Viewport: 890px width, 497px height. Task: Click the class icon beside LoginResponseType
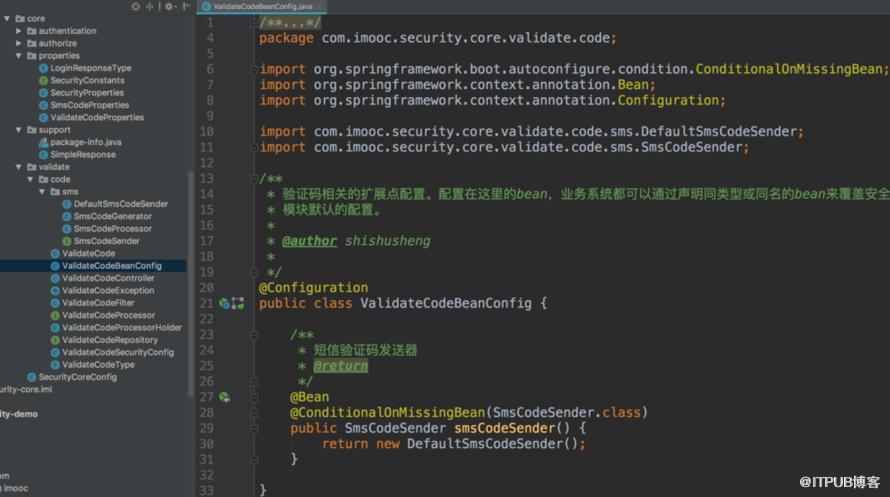pos(43,68)
